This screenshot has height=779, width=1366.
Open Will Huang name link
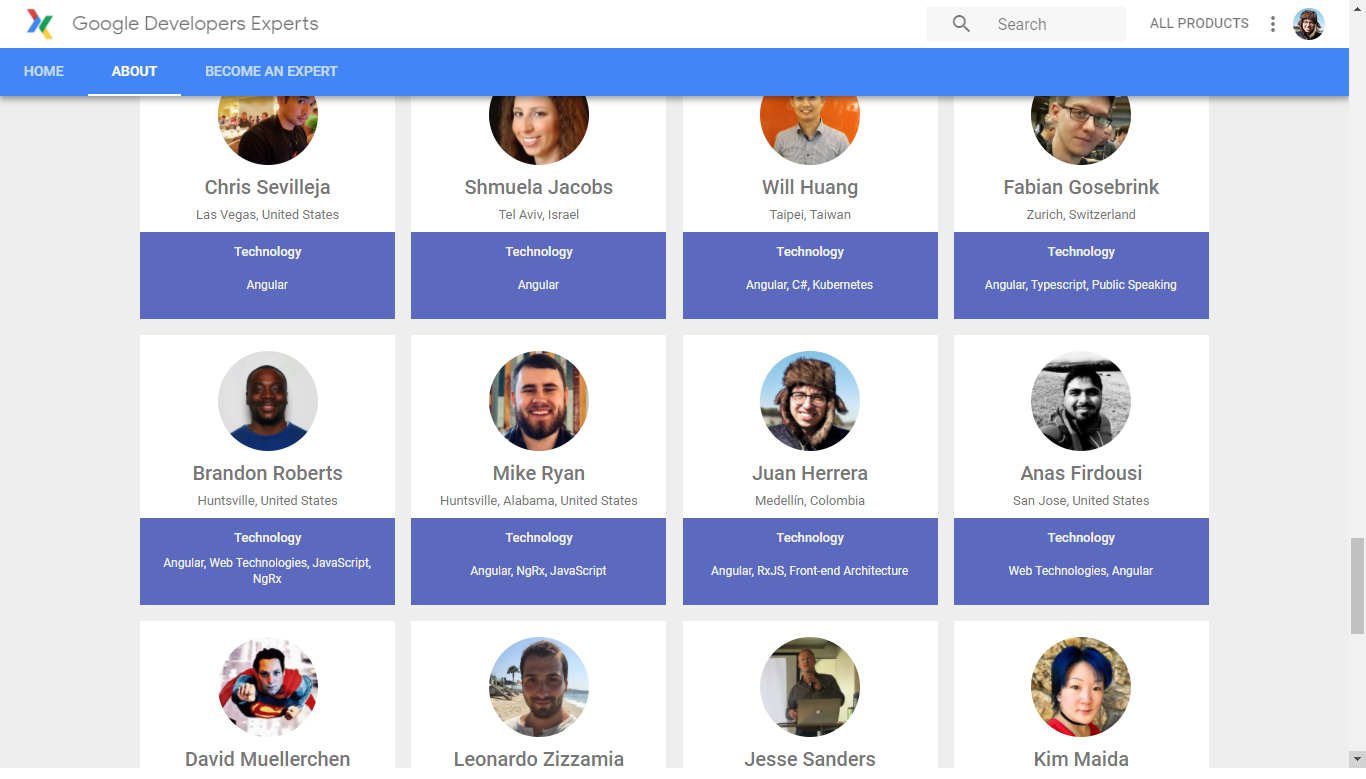pos(810,187)
